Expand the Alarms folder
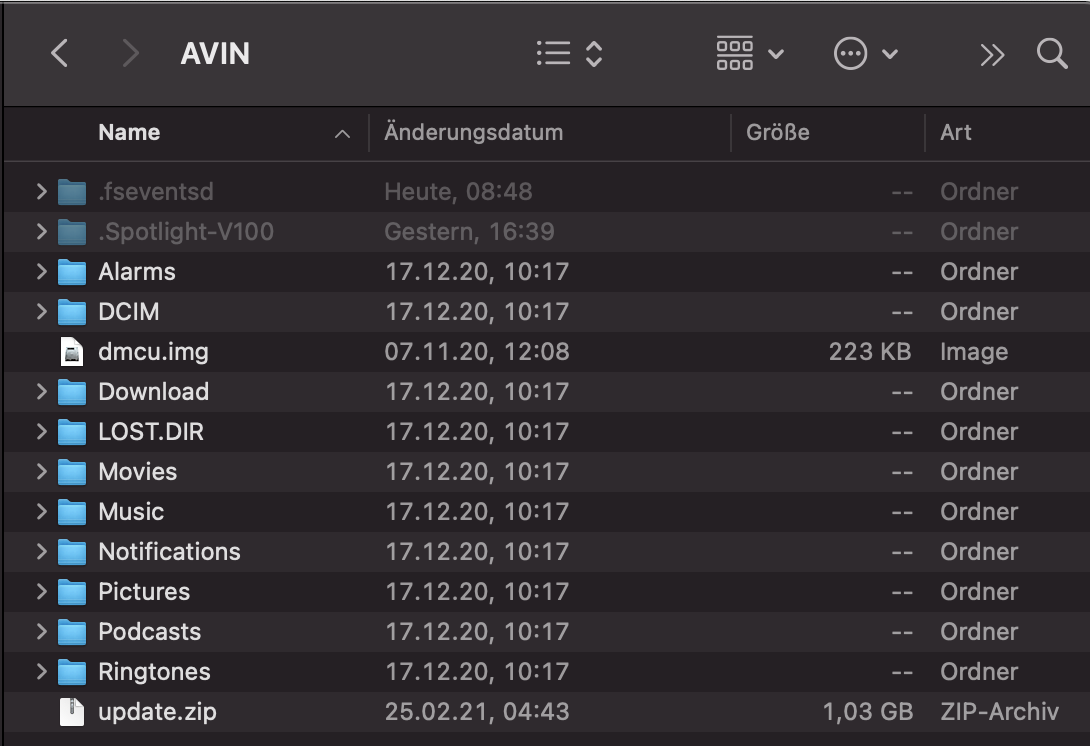 coord(42,271)
